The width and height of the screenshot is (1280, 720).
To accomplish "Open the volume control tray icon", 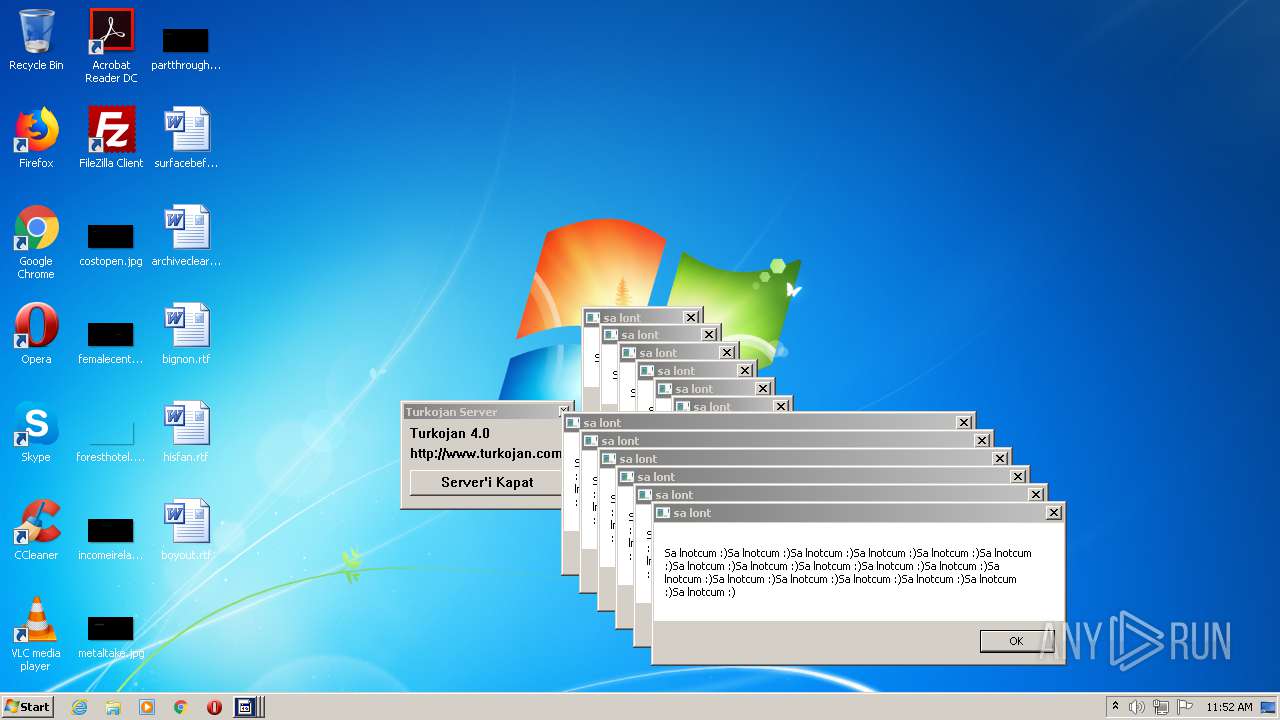I will point(1137,707).
